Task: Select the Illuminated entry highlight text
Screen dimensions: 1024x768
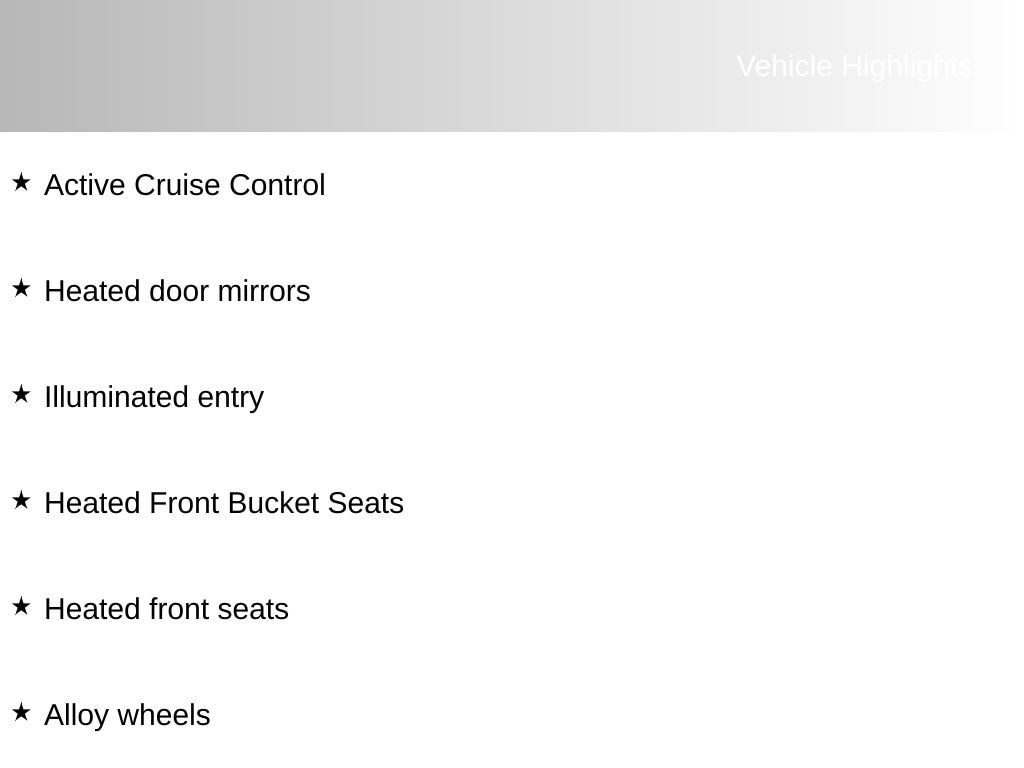Action: tap(153, 397)
